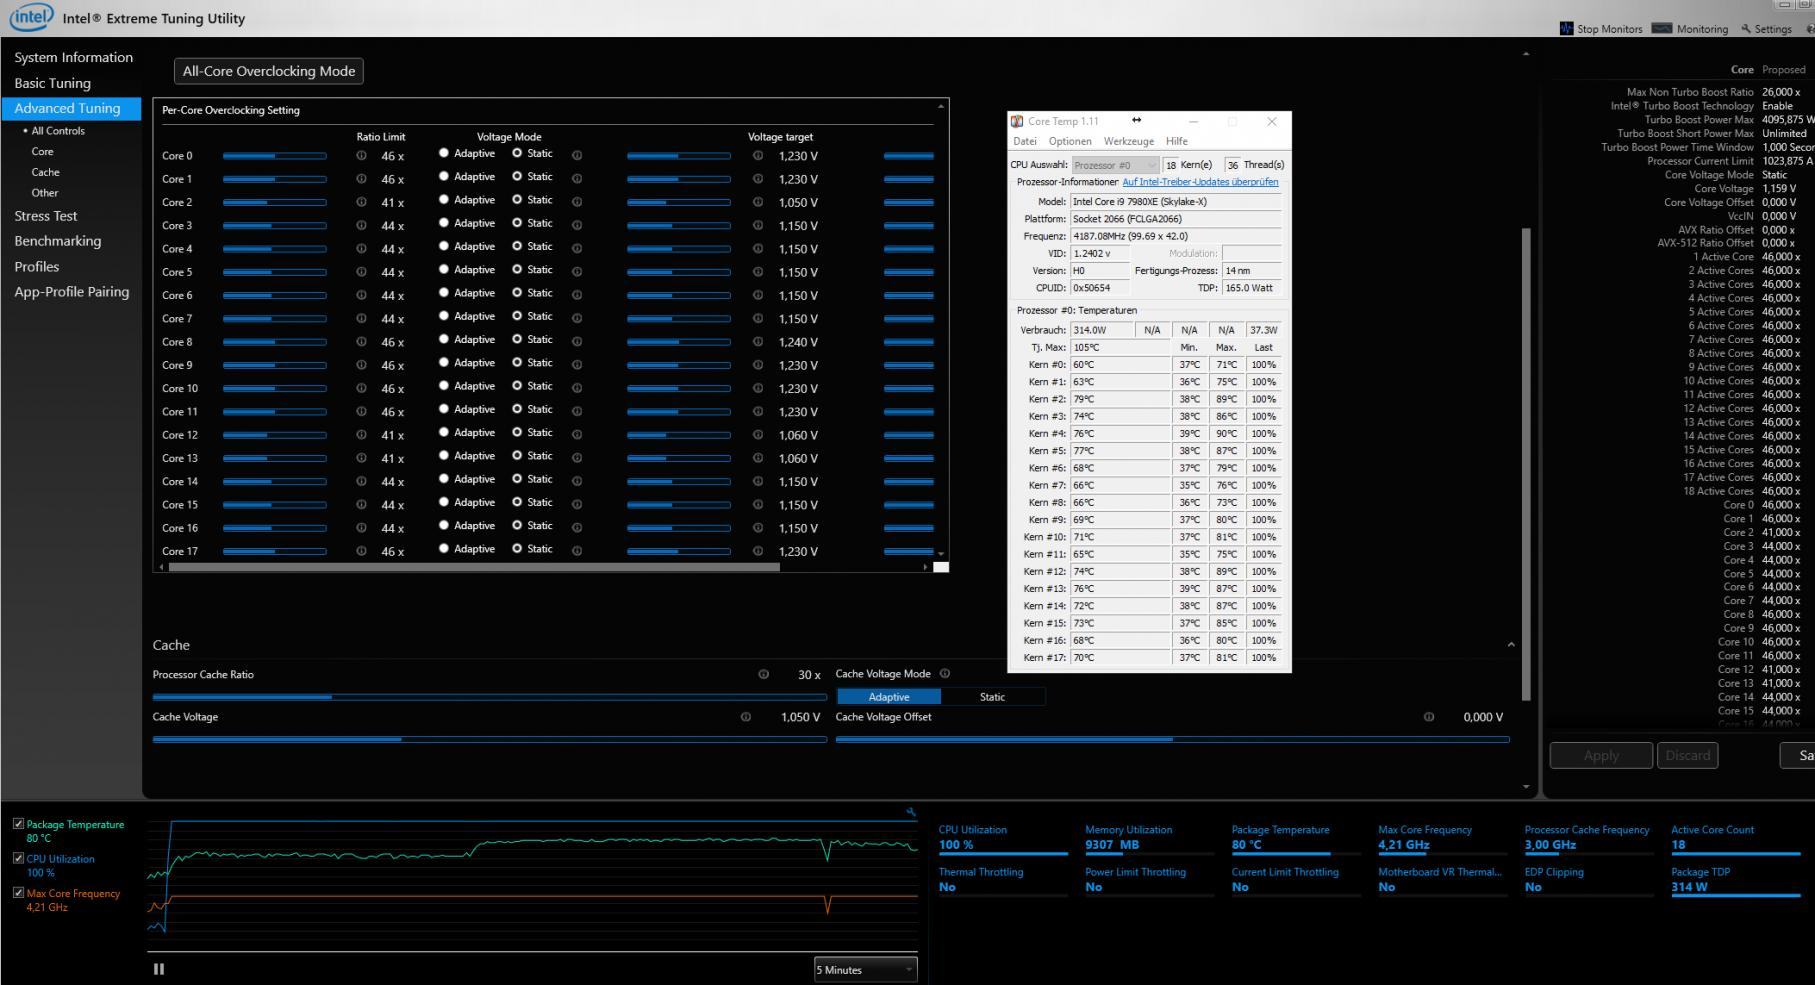Select Adaptive voltage mode for Core 4

[444, 246]
